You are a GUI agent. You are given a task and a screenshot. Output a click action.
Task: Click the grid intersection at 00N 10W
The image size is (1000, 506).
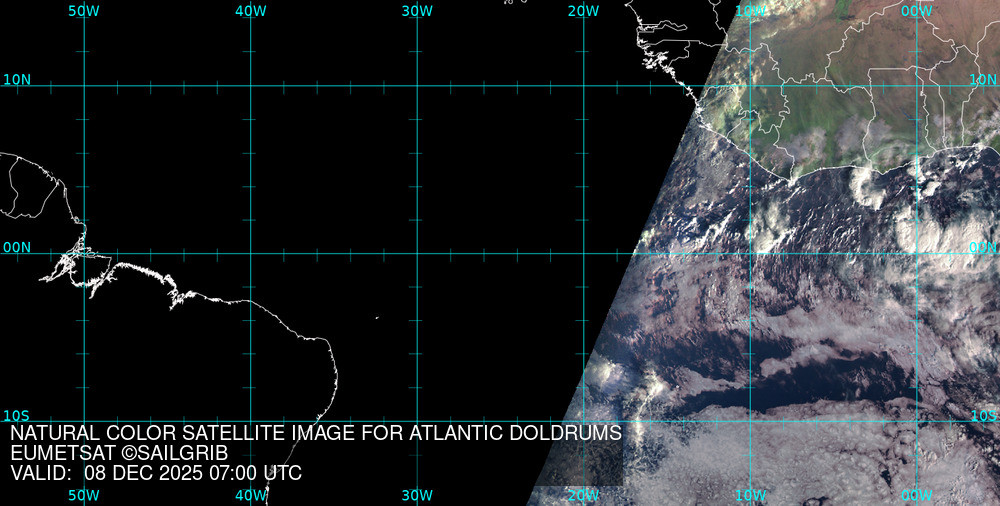click(751, 253)
